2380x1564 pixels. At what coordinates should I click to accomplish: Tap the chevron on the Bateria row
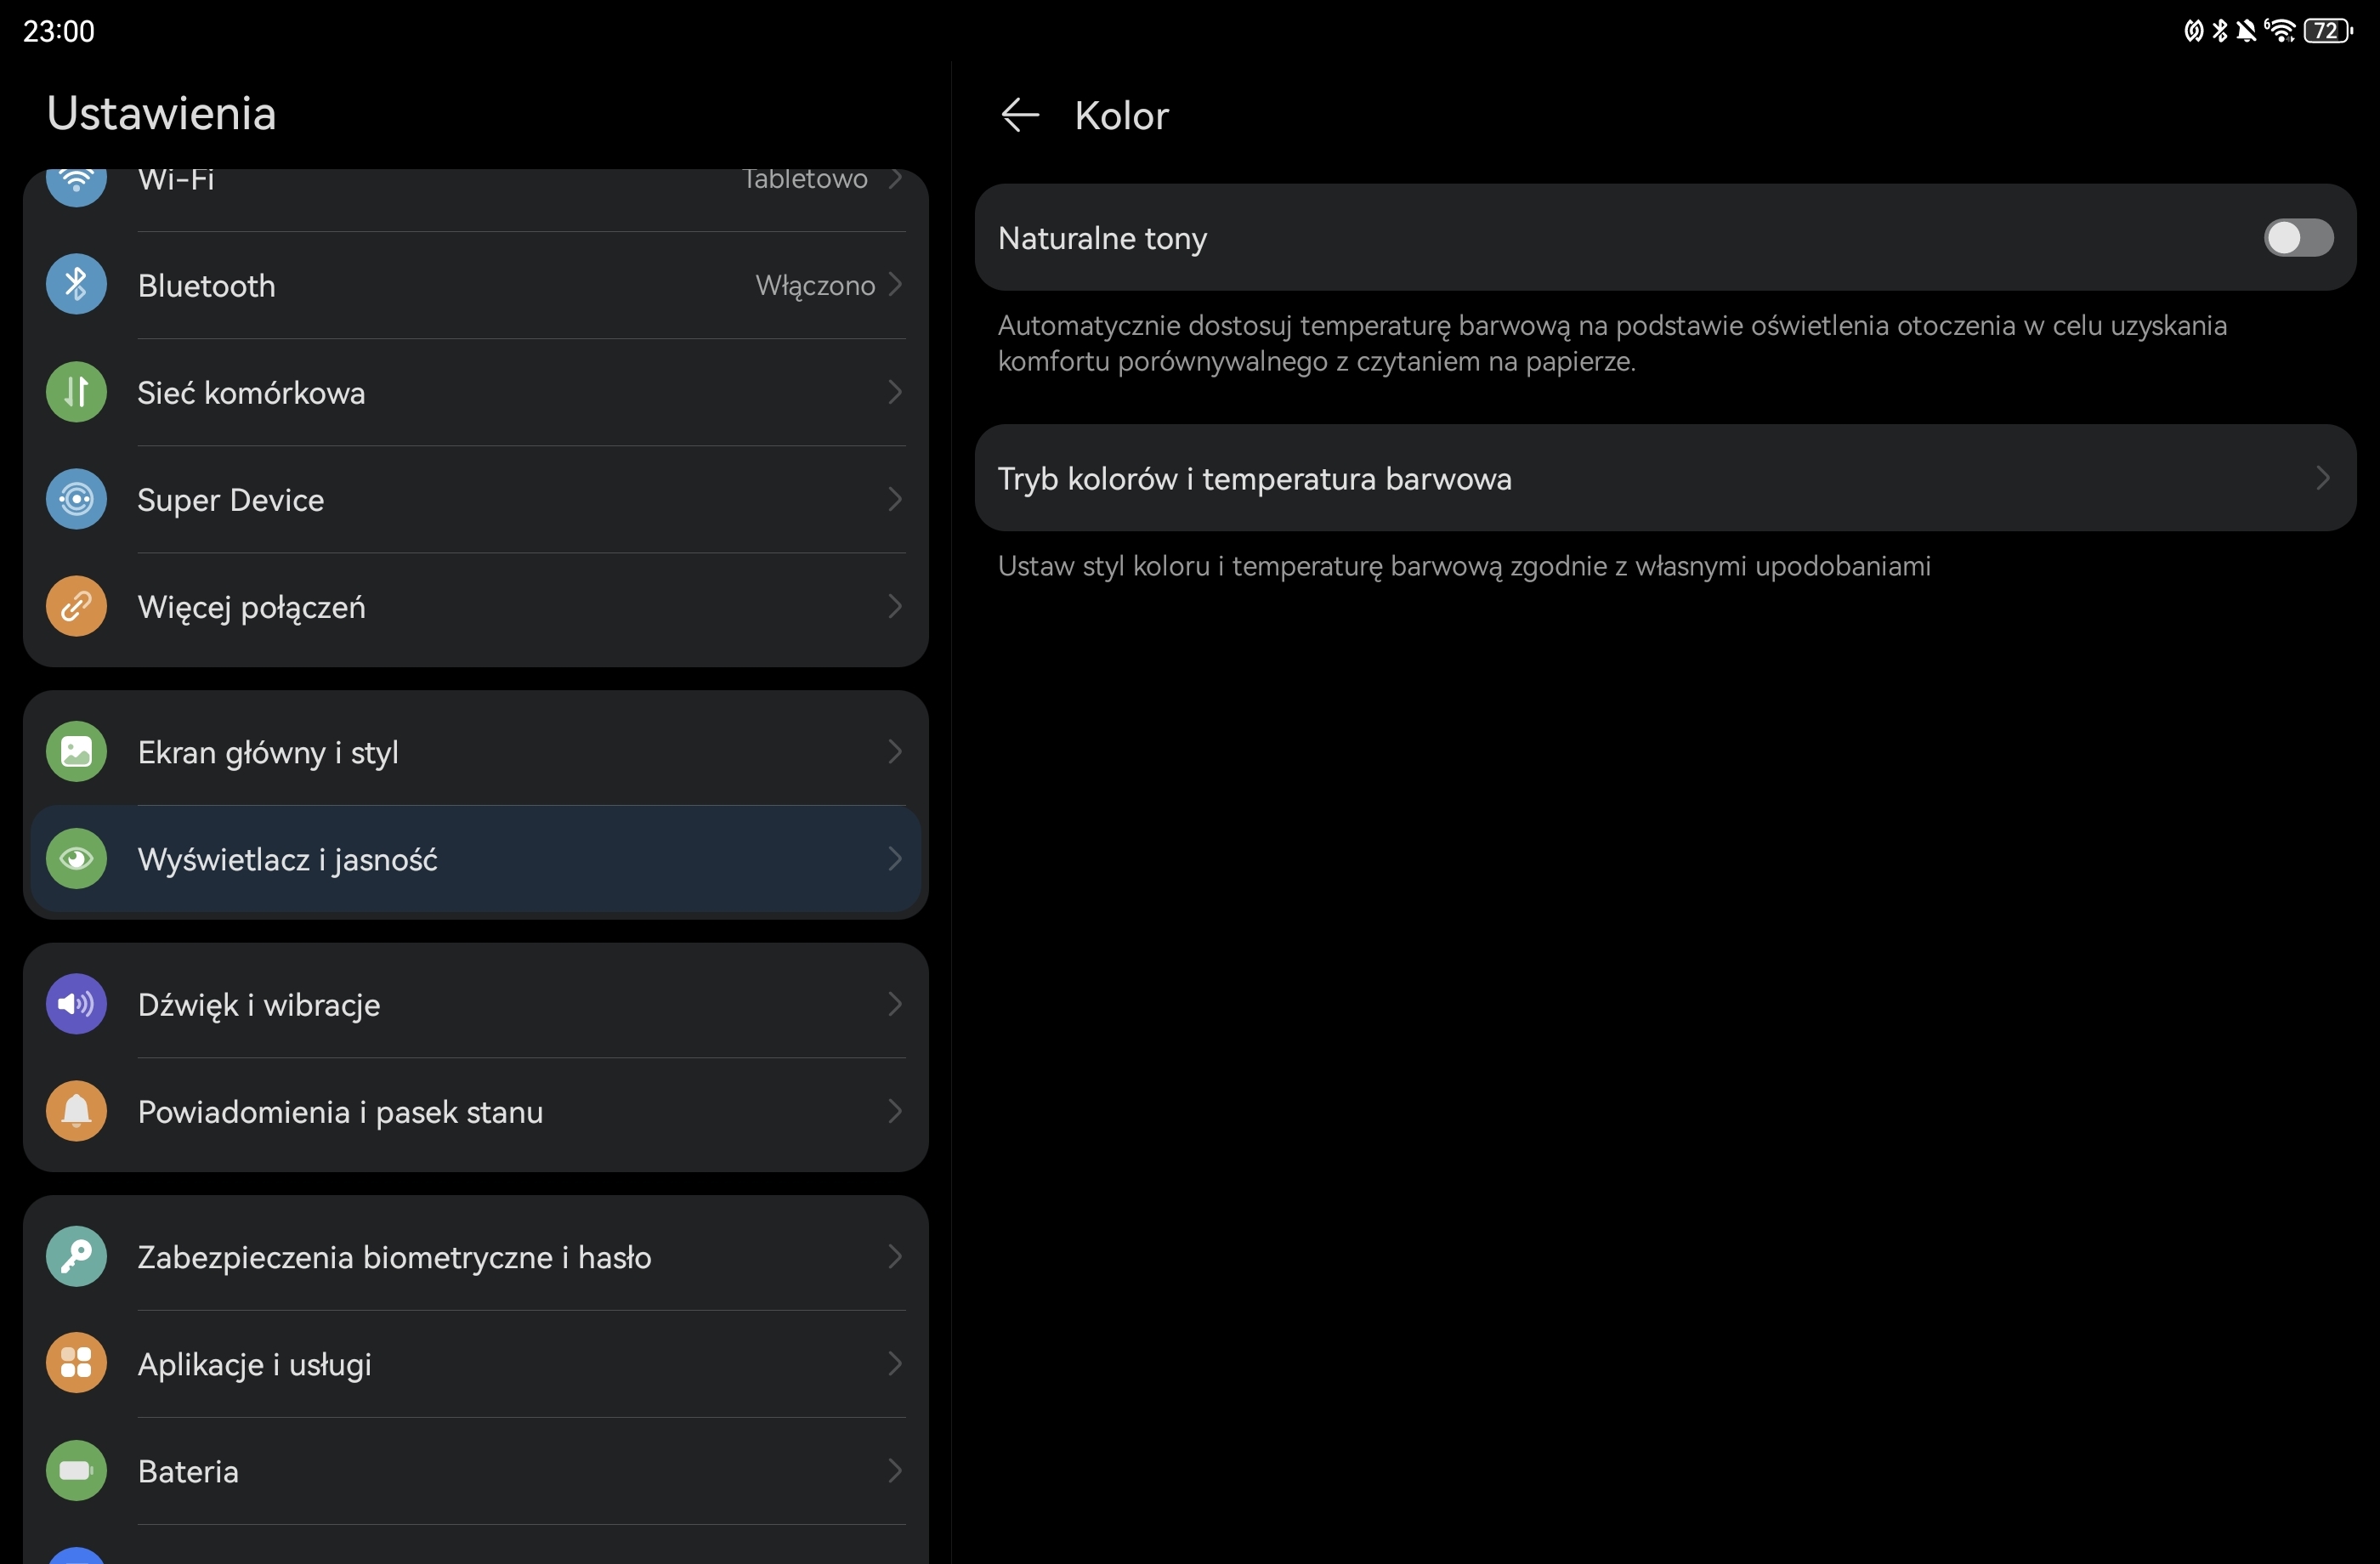point(896,1471)
